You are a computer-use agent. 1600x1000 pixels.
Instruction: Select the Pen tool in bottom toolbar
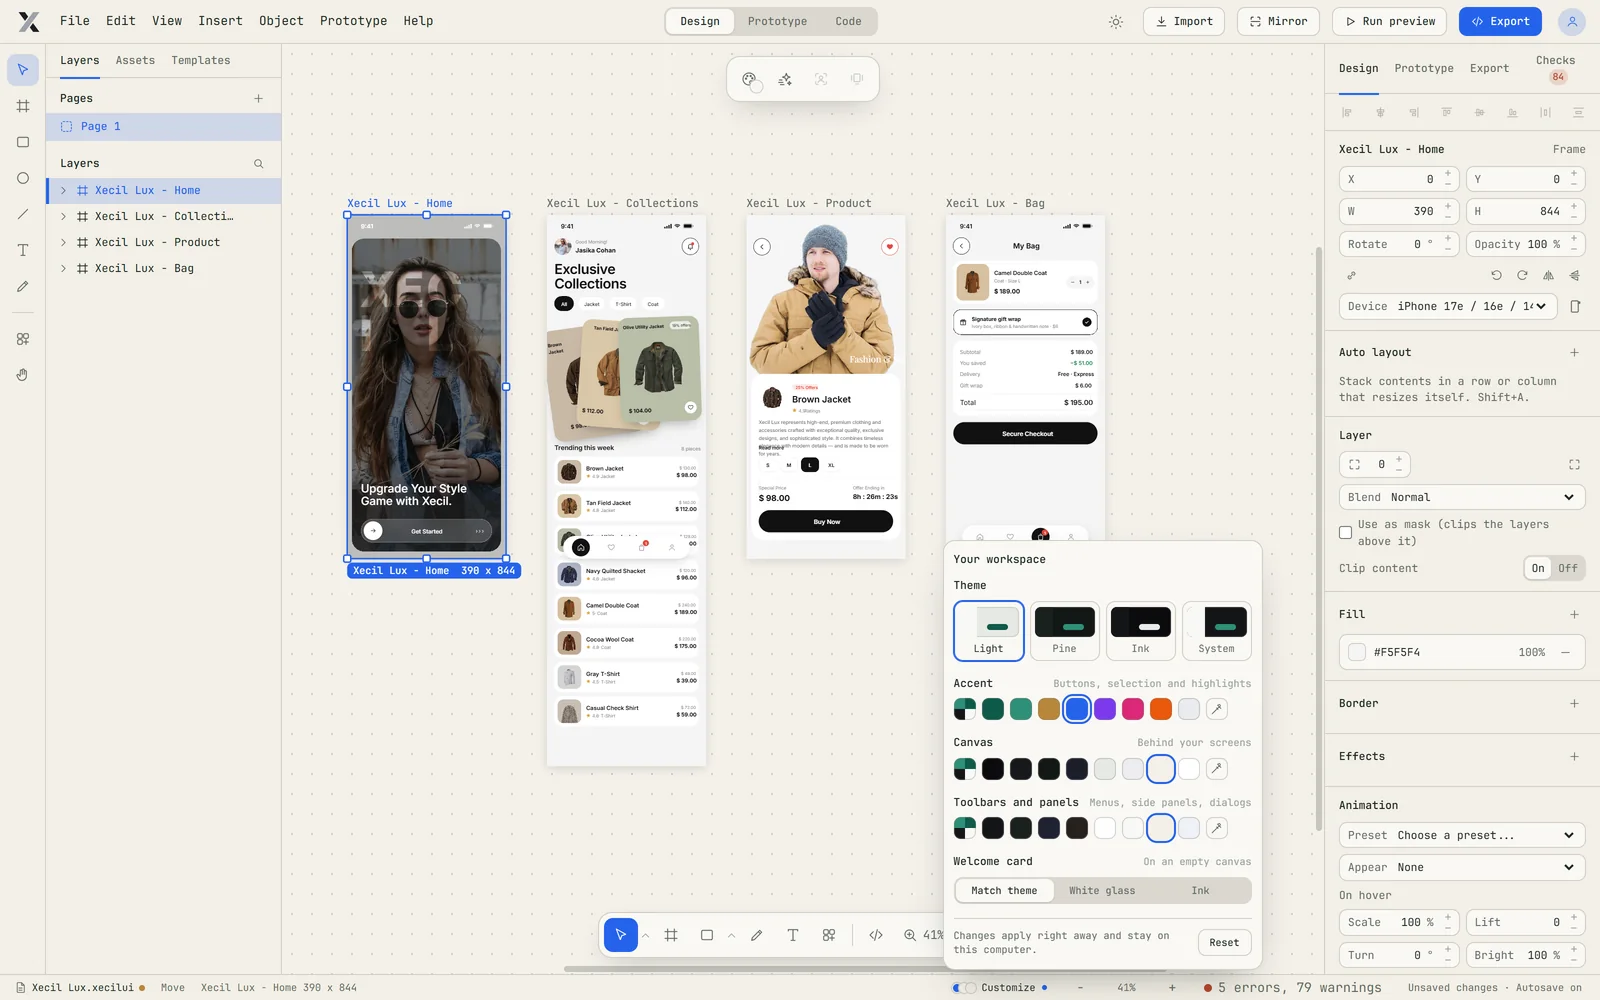click(757, 935)
